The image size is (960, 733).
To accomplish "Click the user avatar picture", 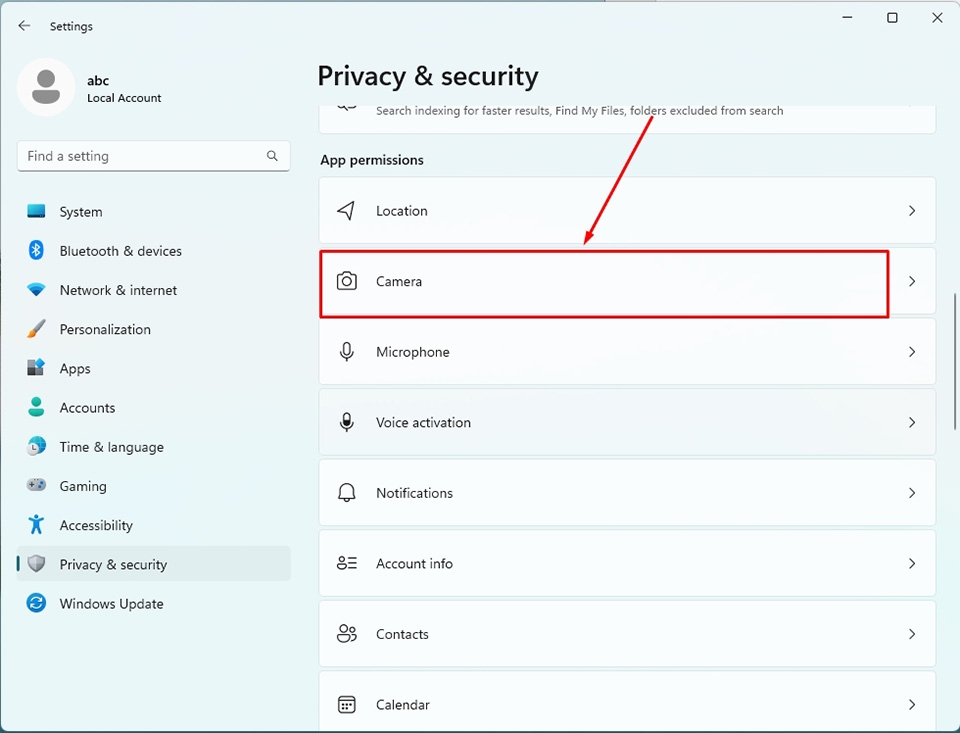I will click(46, 87).
